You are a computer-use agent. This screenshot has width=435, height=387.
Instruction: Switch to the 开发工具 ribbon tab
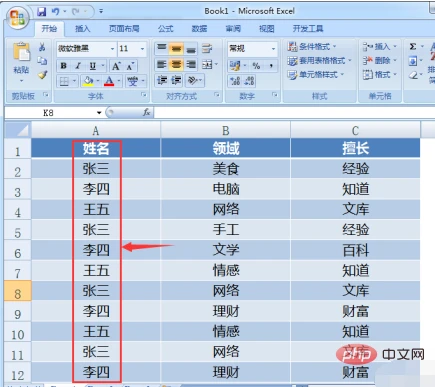[x=308, y=29]
